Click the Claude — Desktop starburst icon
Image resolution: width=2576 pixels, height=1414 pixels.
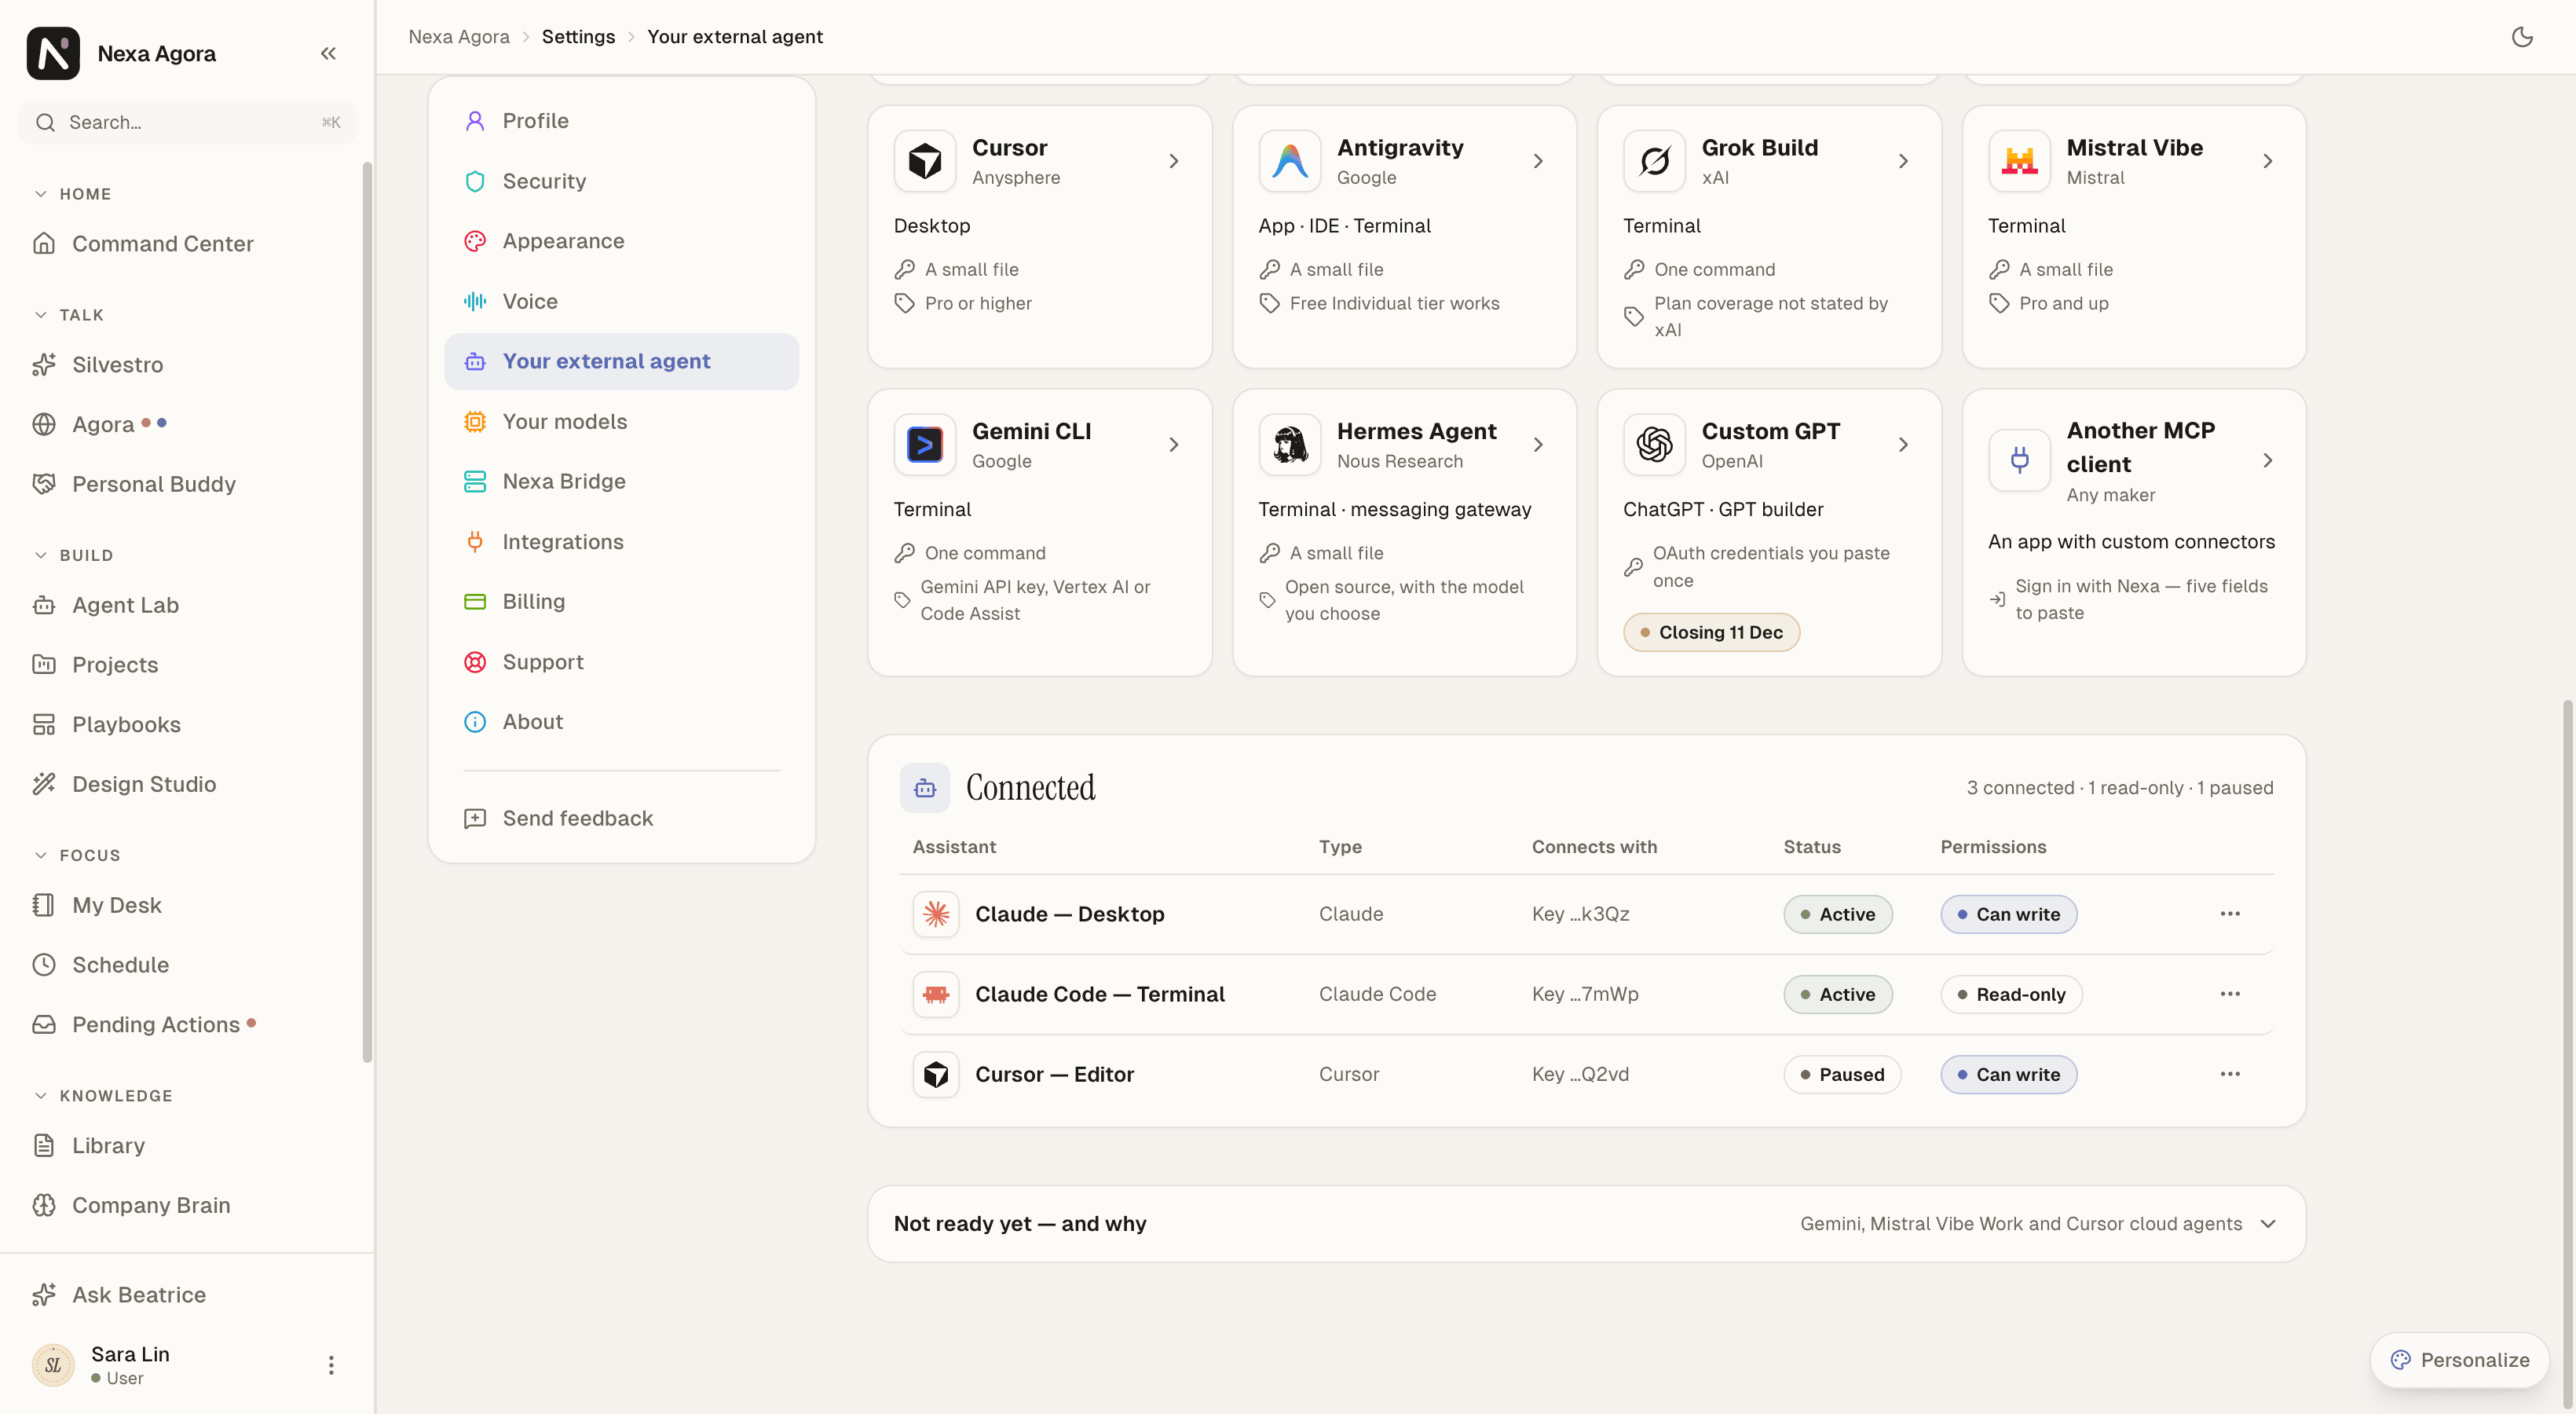936,914
